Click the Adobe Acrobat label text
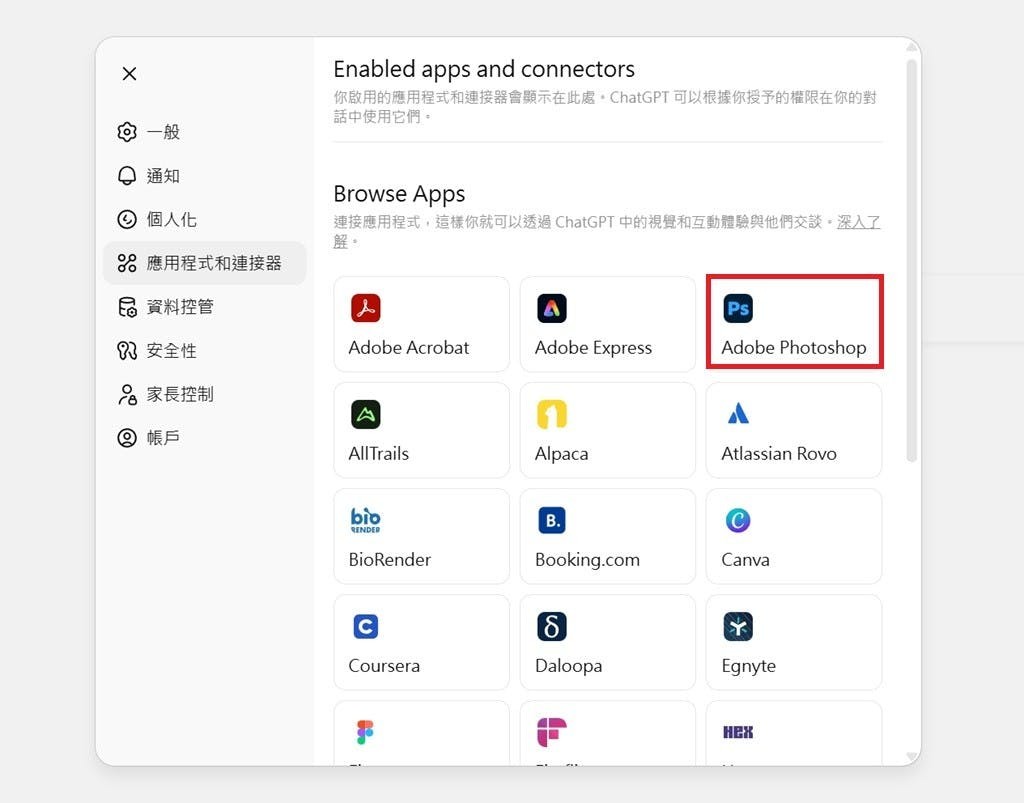This screenshot has height=803, width=1024. 409,347
